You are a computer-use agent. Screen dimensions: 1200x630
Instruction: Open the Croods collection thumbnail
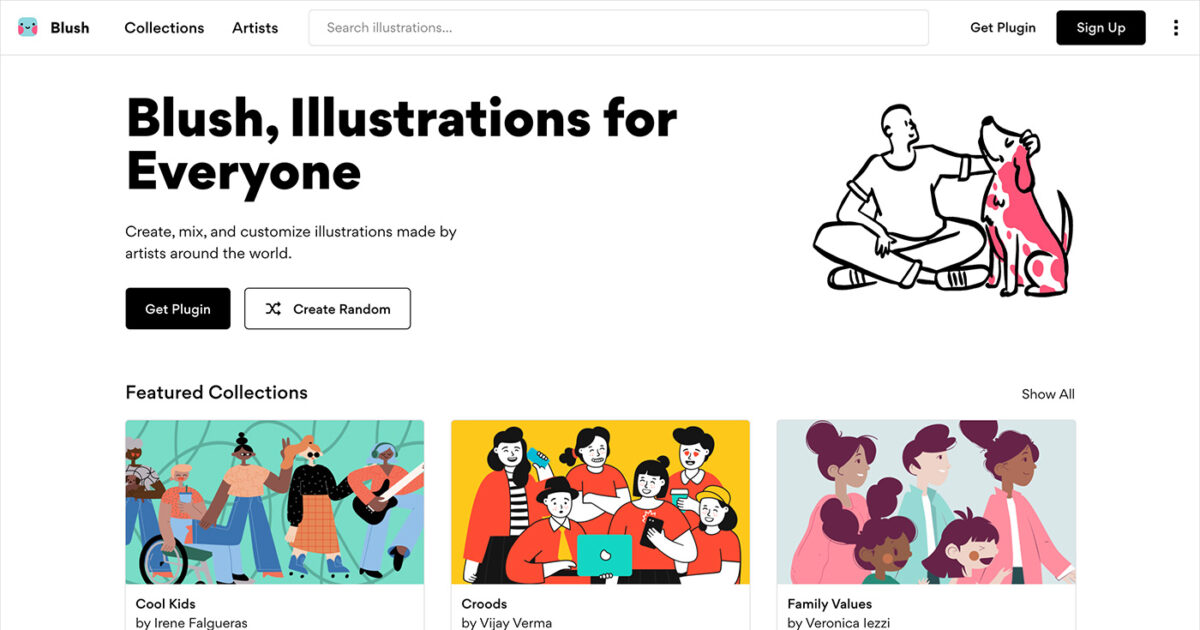click(x=600, y=500)
